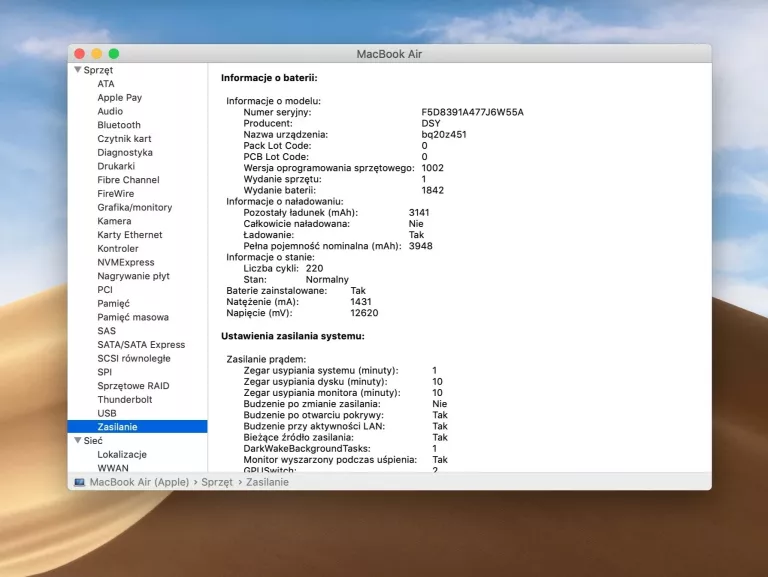This screenshot has width=768, height=577.
Task: Click the Ustawienia zasilania systemu heading
Action: [293, 336]
